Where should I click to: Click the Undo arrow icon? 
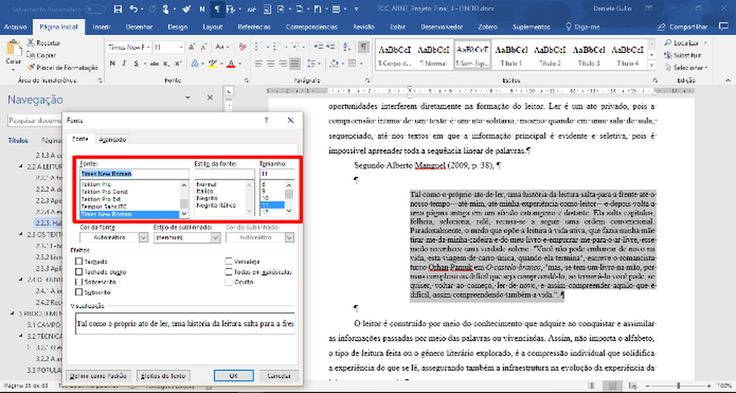pyautogui.click(x=134, y=9)
